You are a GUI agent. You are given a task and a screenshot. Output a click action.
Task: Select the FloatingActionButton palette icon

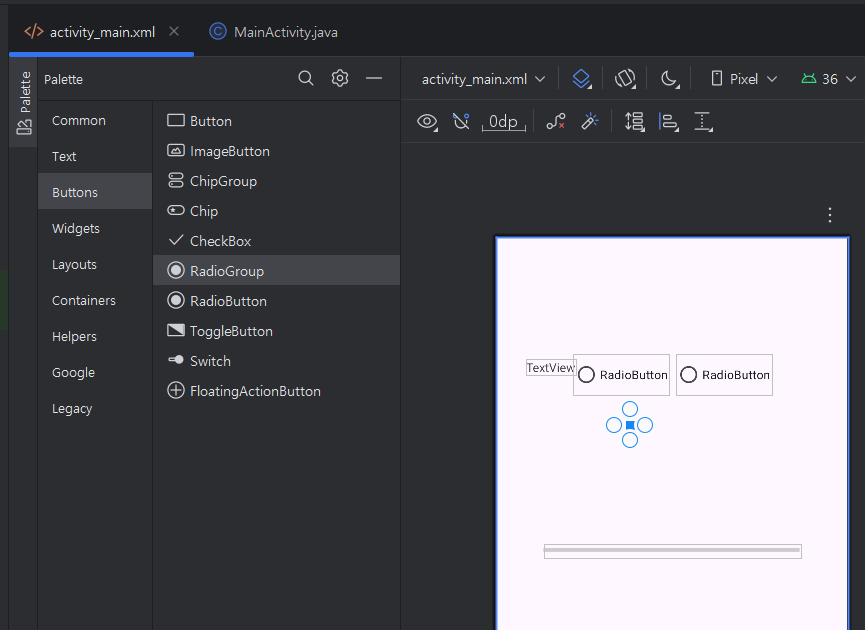point(175,391)
